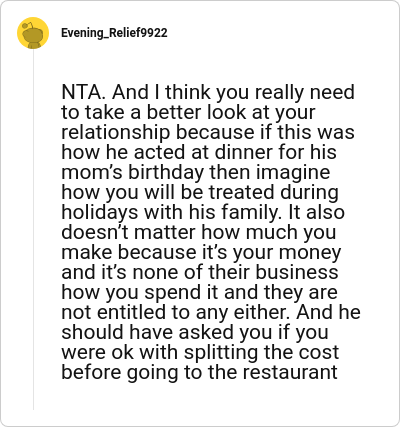The height and width of the screenshot is (427, 400).
Task: Click the line "doesn't matter how much you"
Action: pyautogui.click(x=199, y=232)
